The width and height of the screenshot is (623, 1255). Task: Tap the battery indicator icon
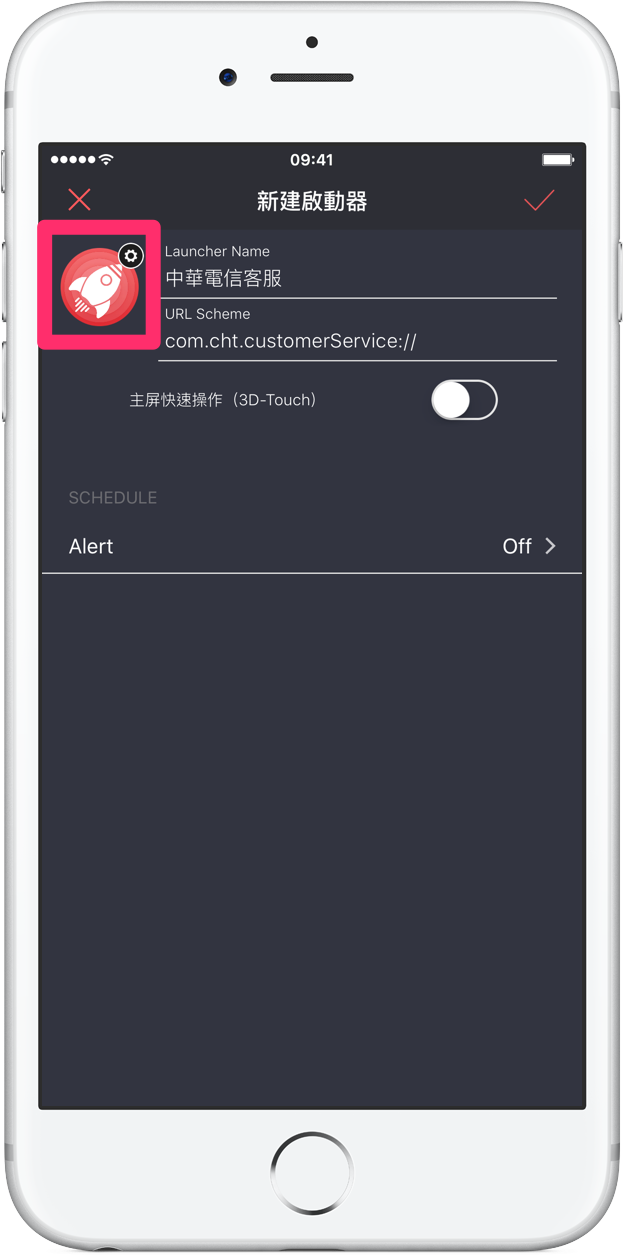(557, 160)
